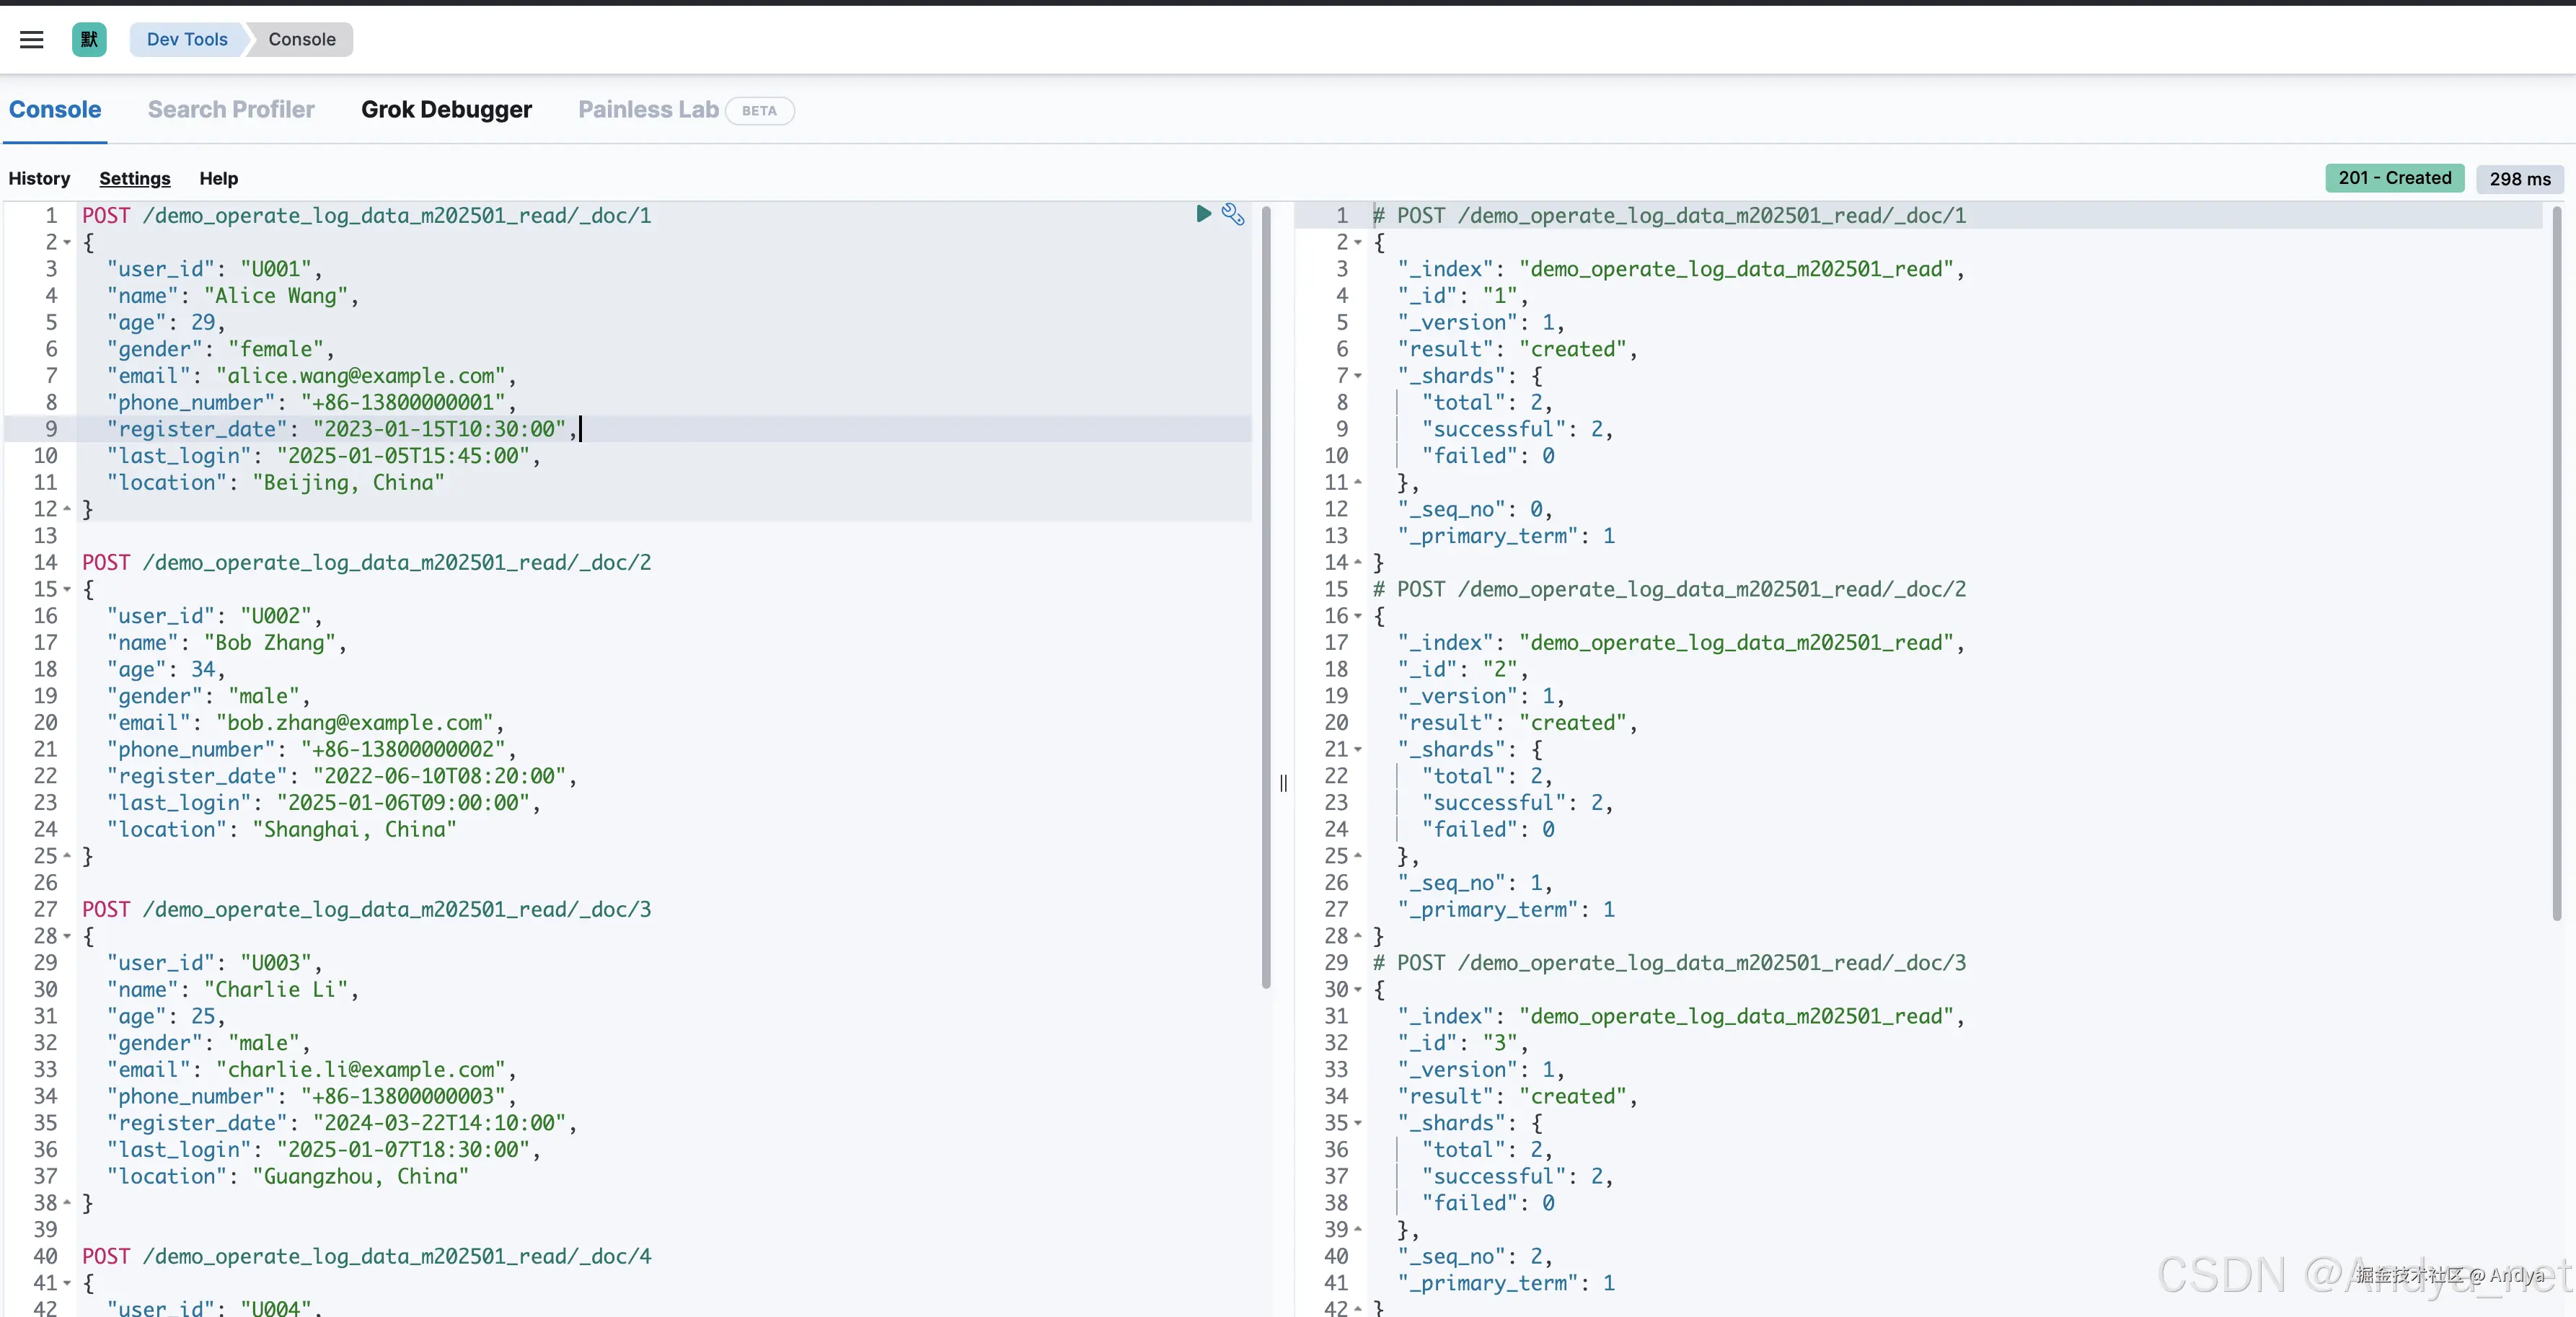
Task: Click the BETA badge next to Painless Lab
Action: (x=759, y=111)
